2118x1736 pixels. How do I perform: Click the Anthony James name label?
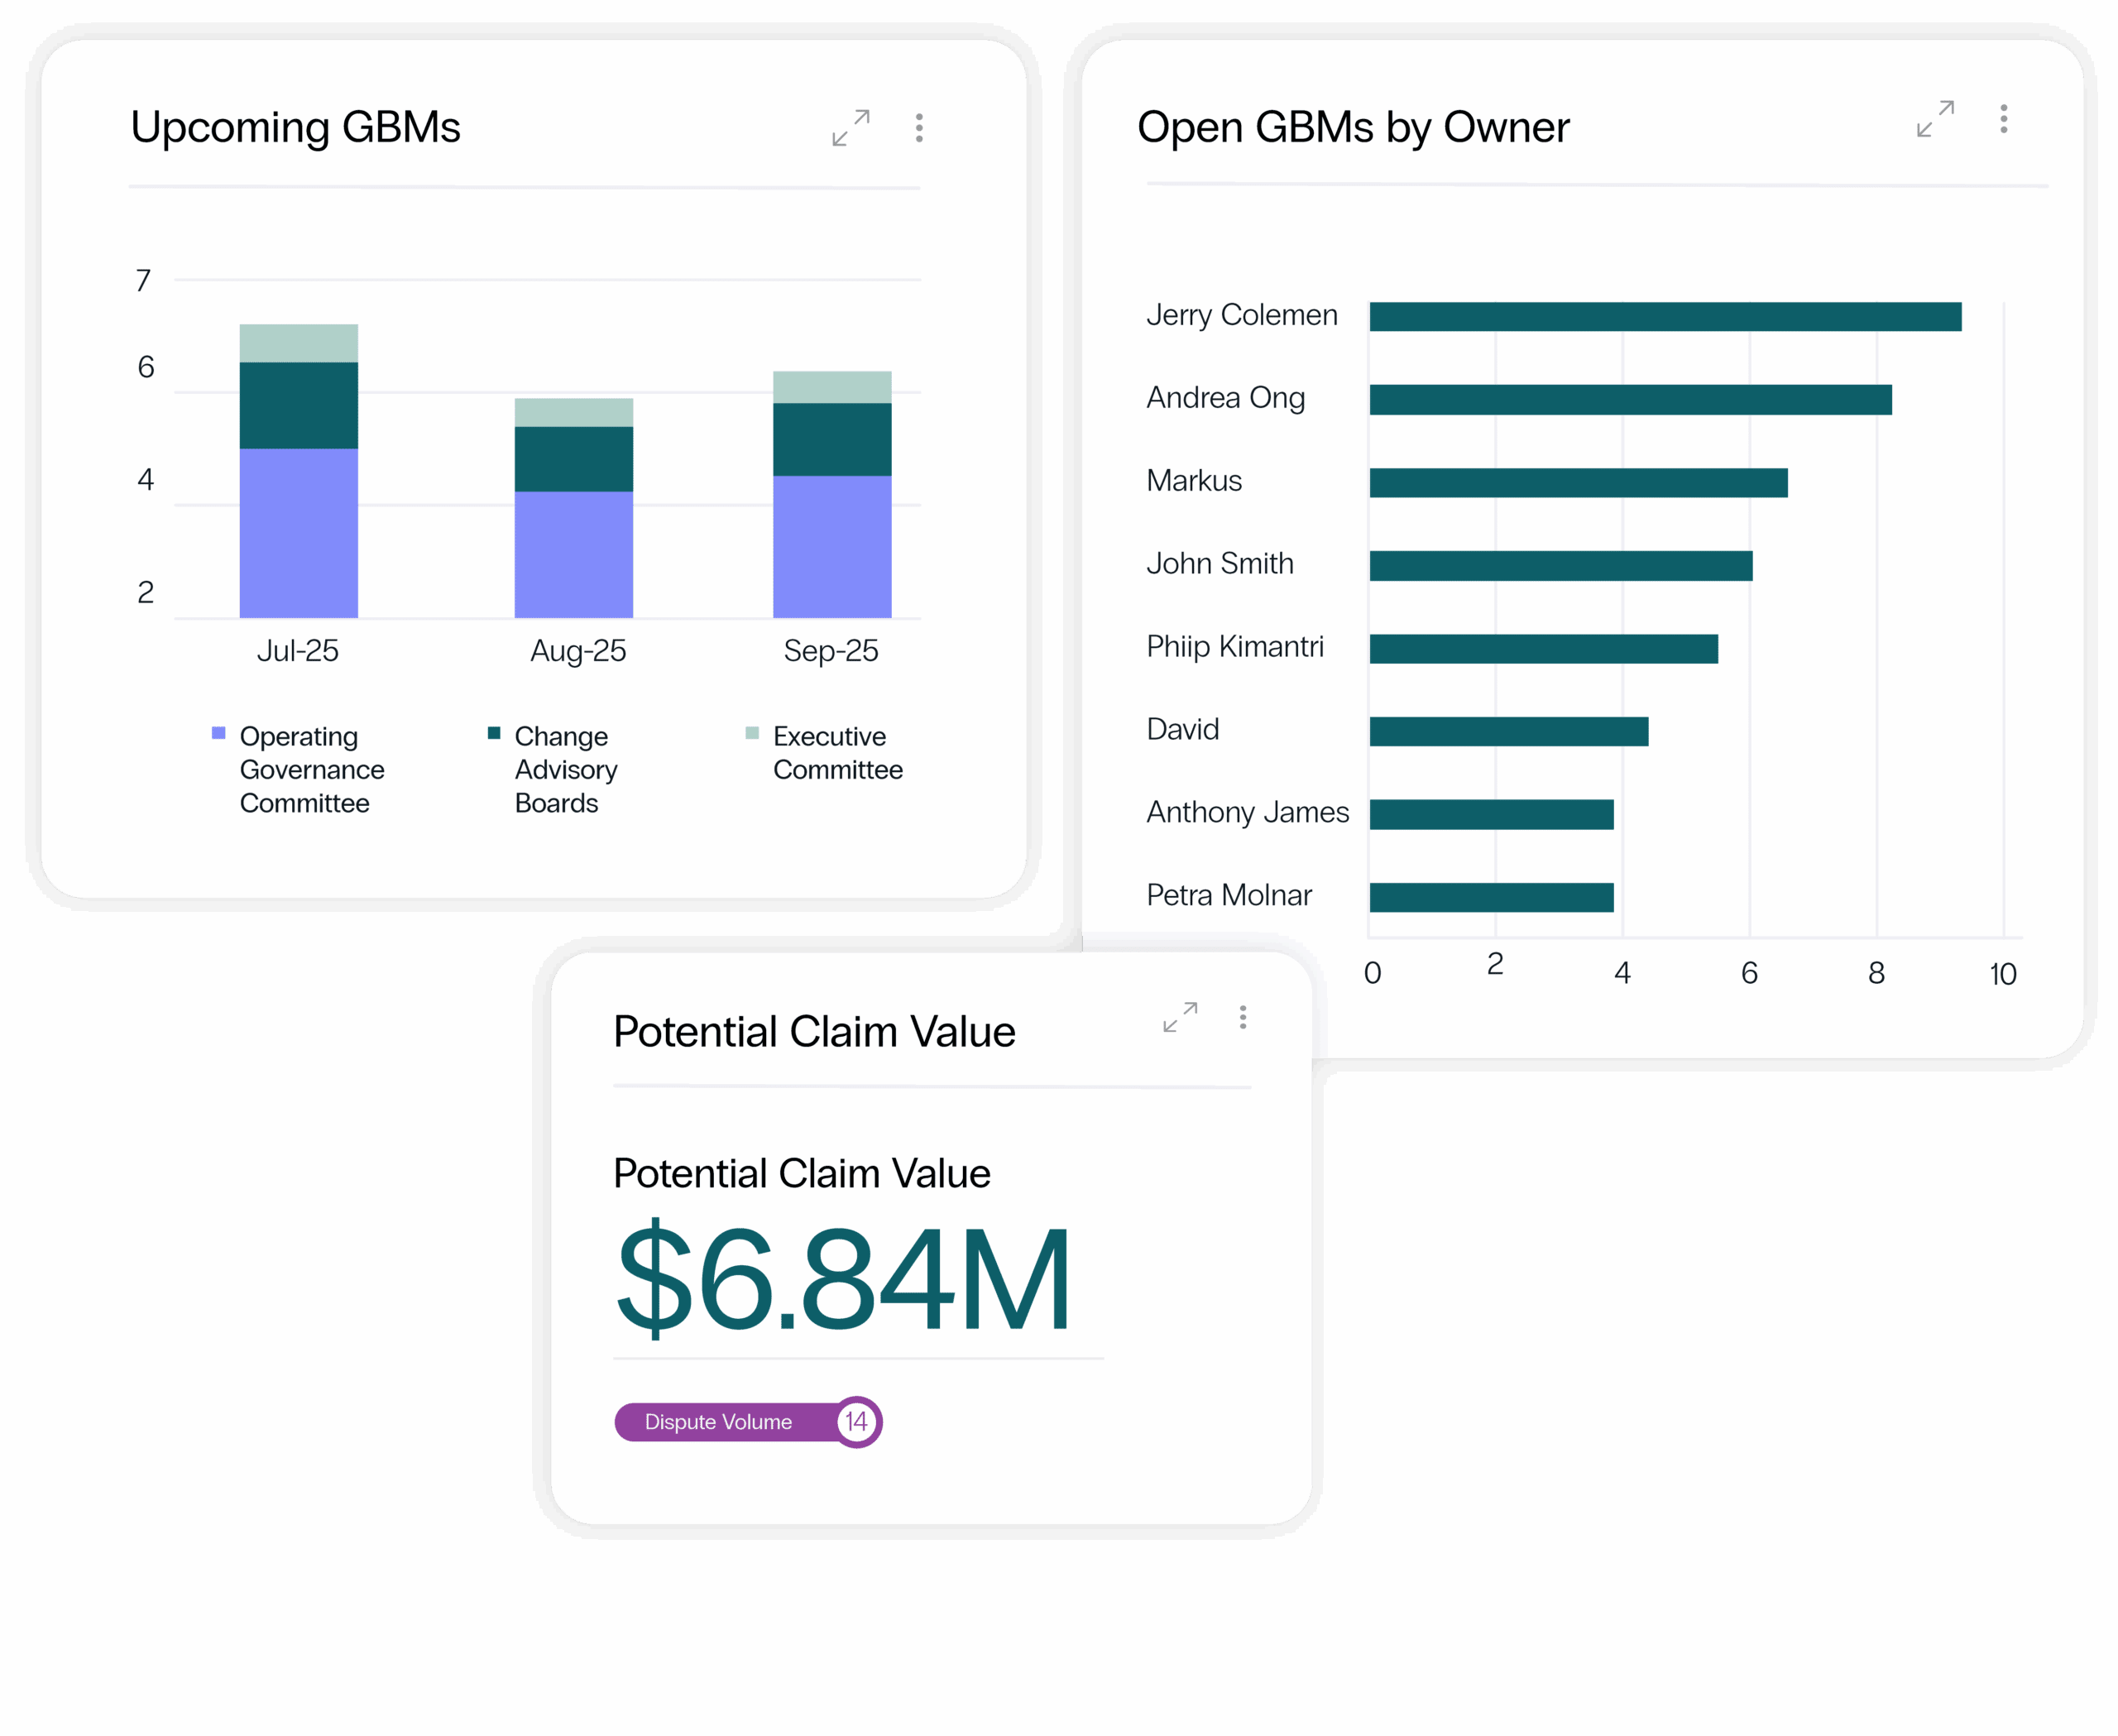point(1248,813)
